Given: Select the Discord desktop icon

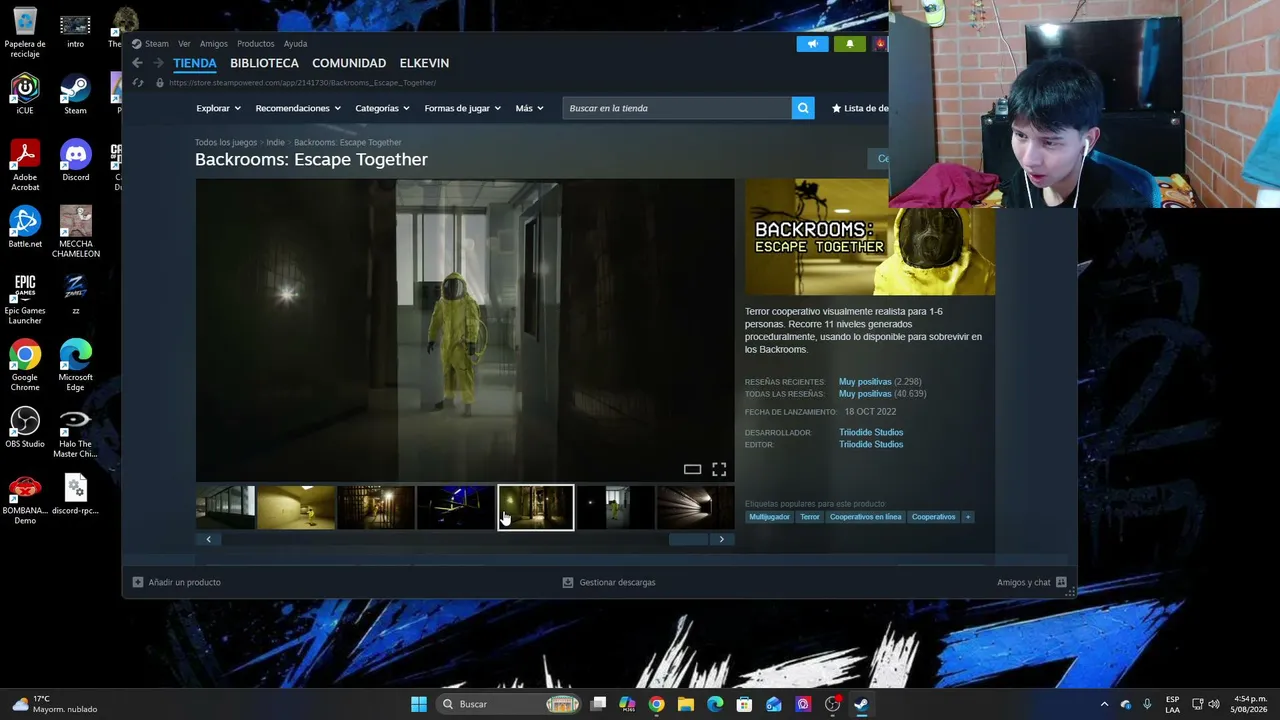Looking at the screenshot, I should click(x=76, y=161).
